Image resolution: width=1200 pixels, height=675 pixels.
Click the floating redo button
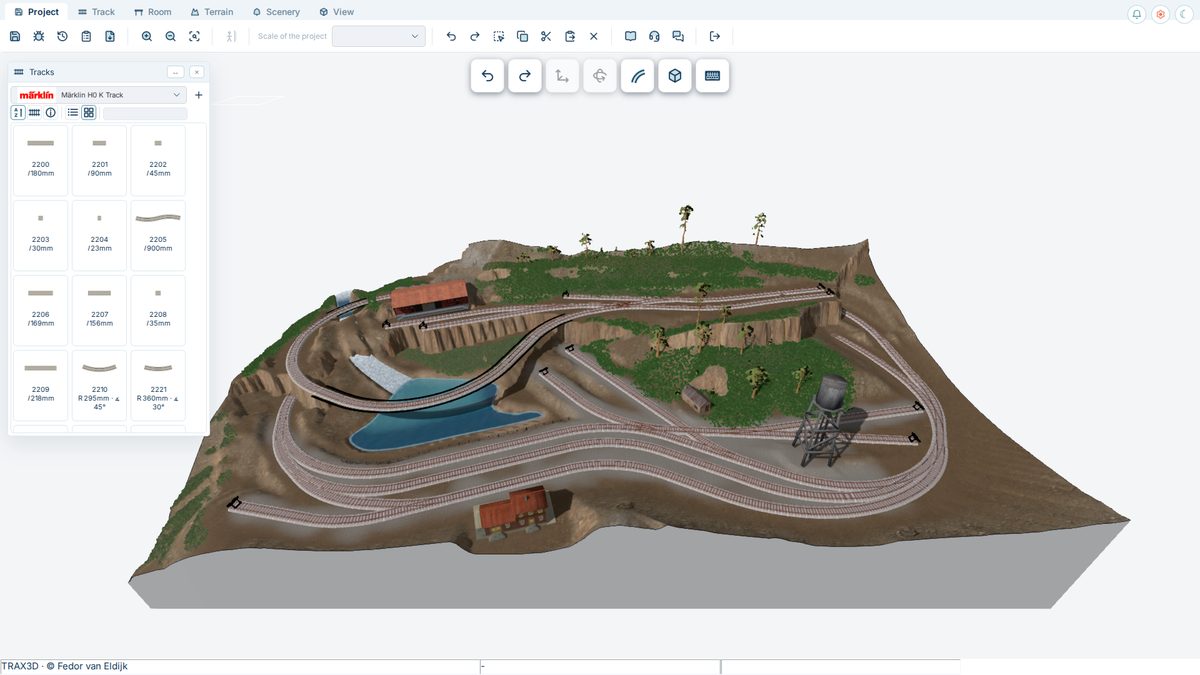525,76
